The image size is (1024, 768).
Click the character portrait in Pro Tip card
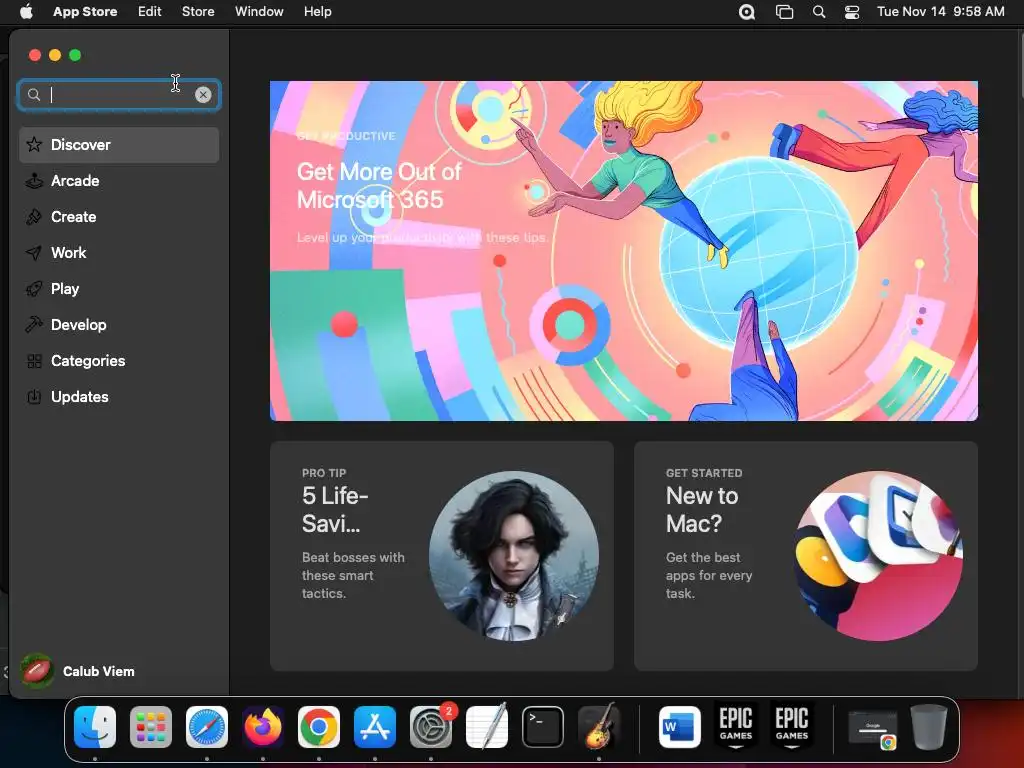(514, 556)
